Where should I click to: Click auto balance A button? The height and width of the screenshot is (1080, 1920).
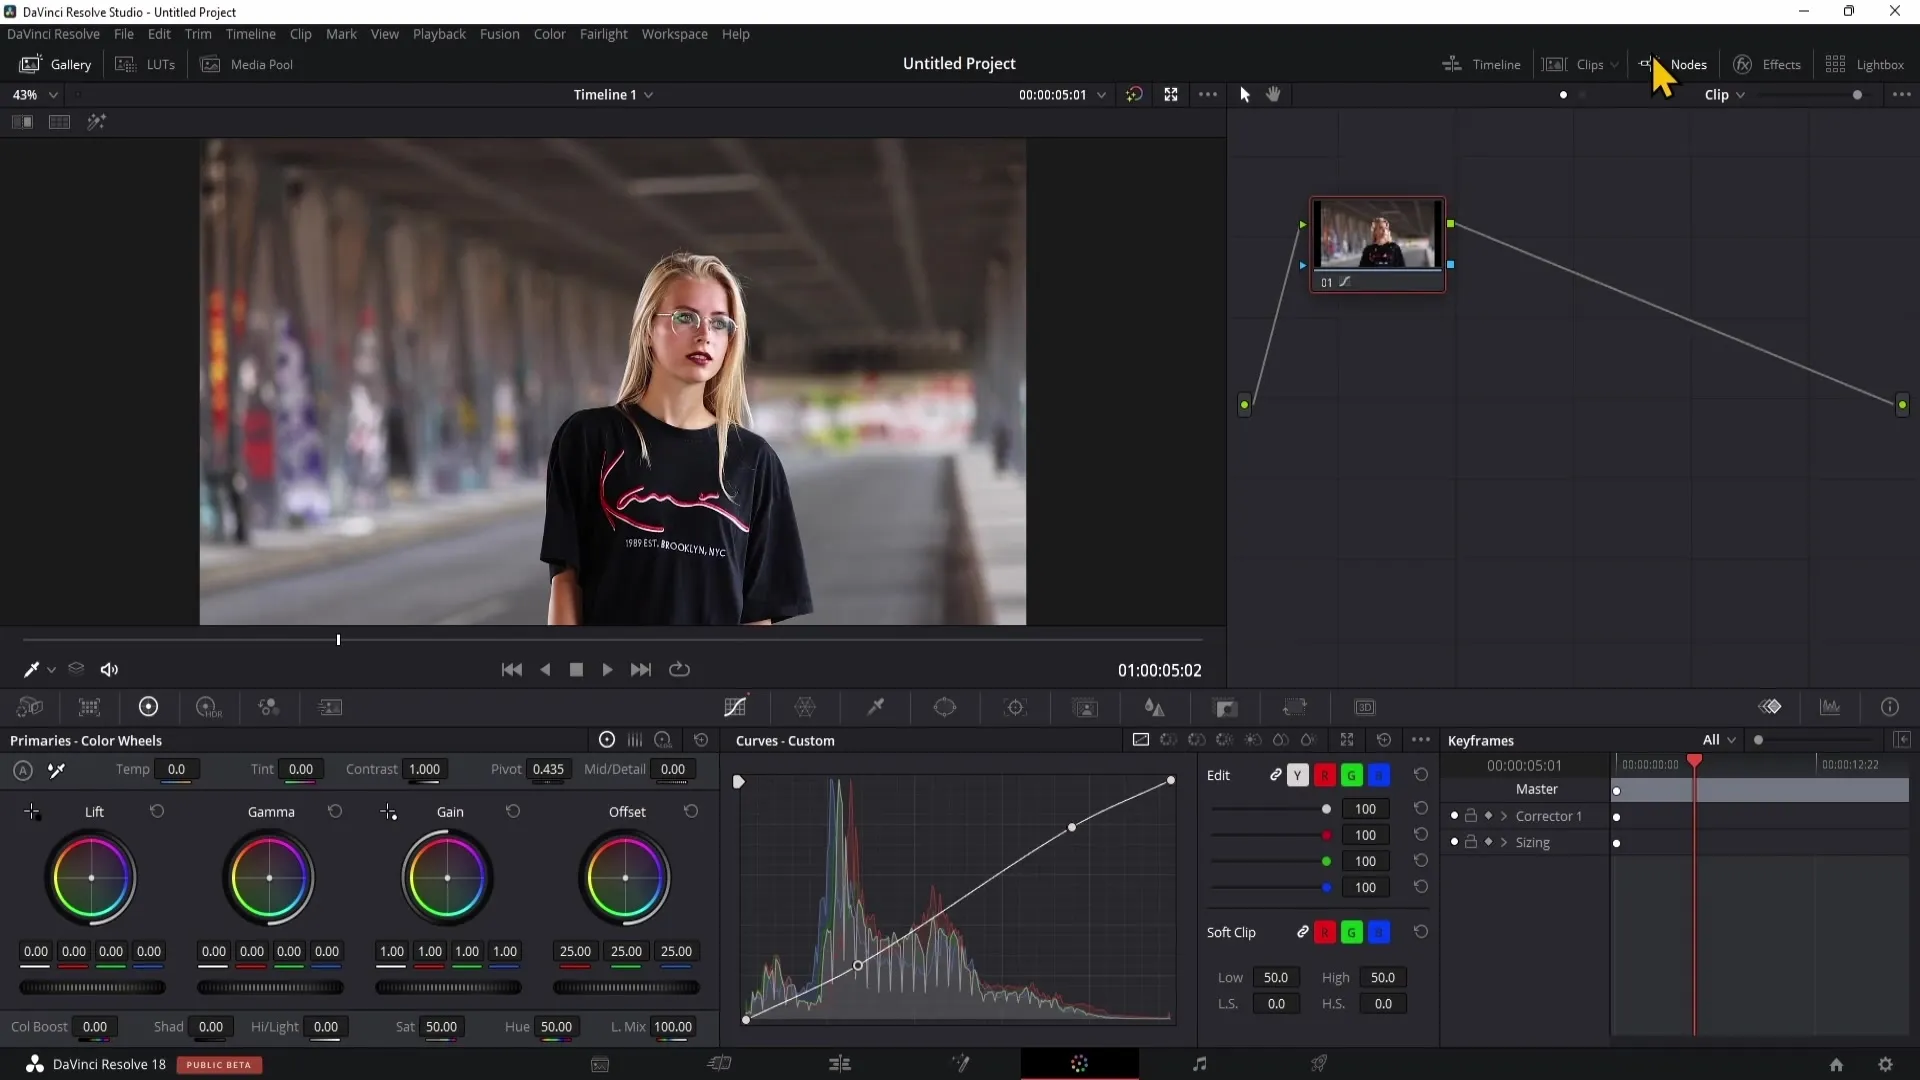point(23,770)
